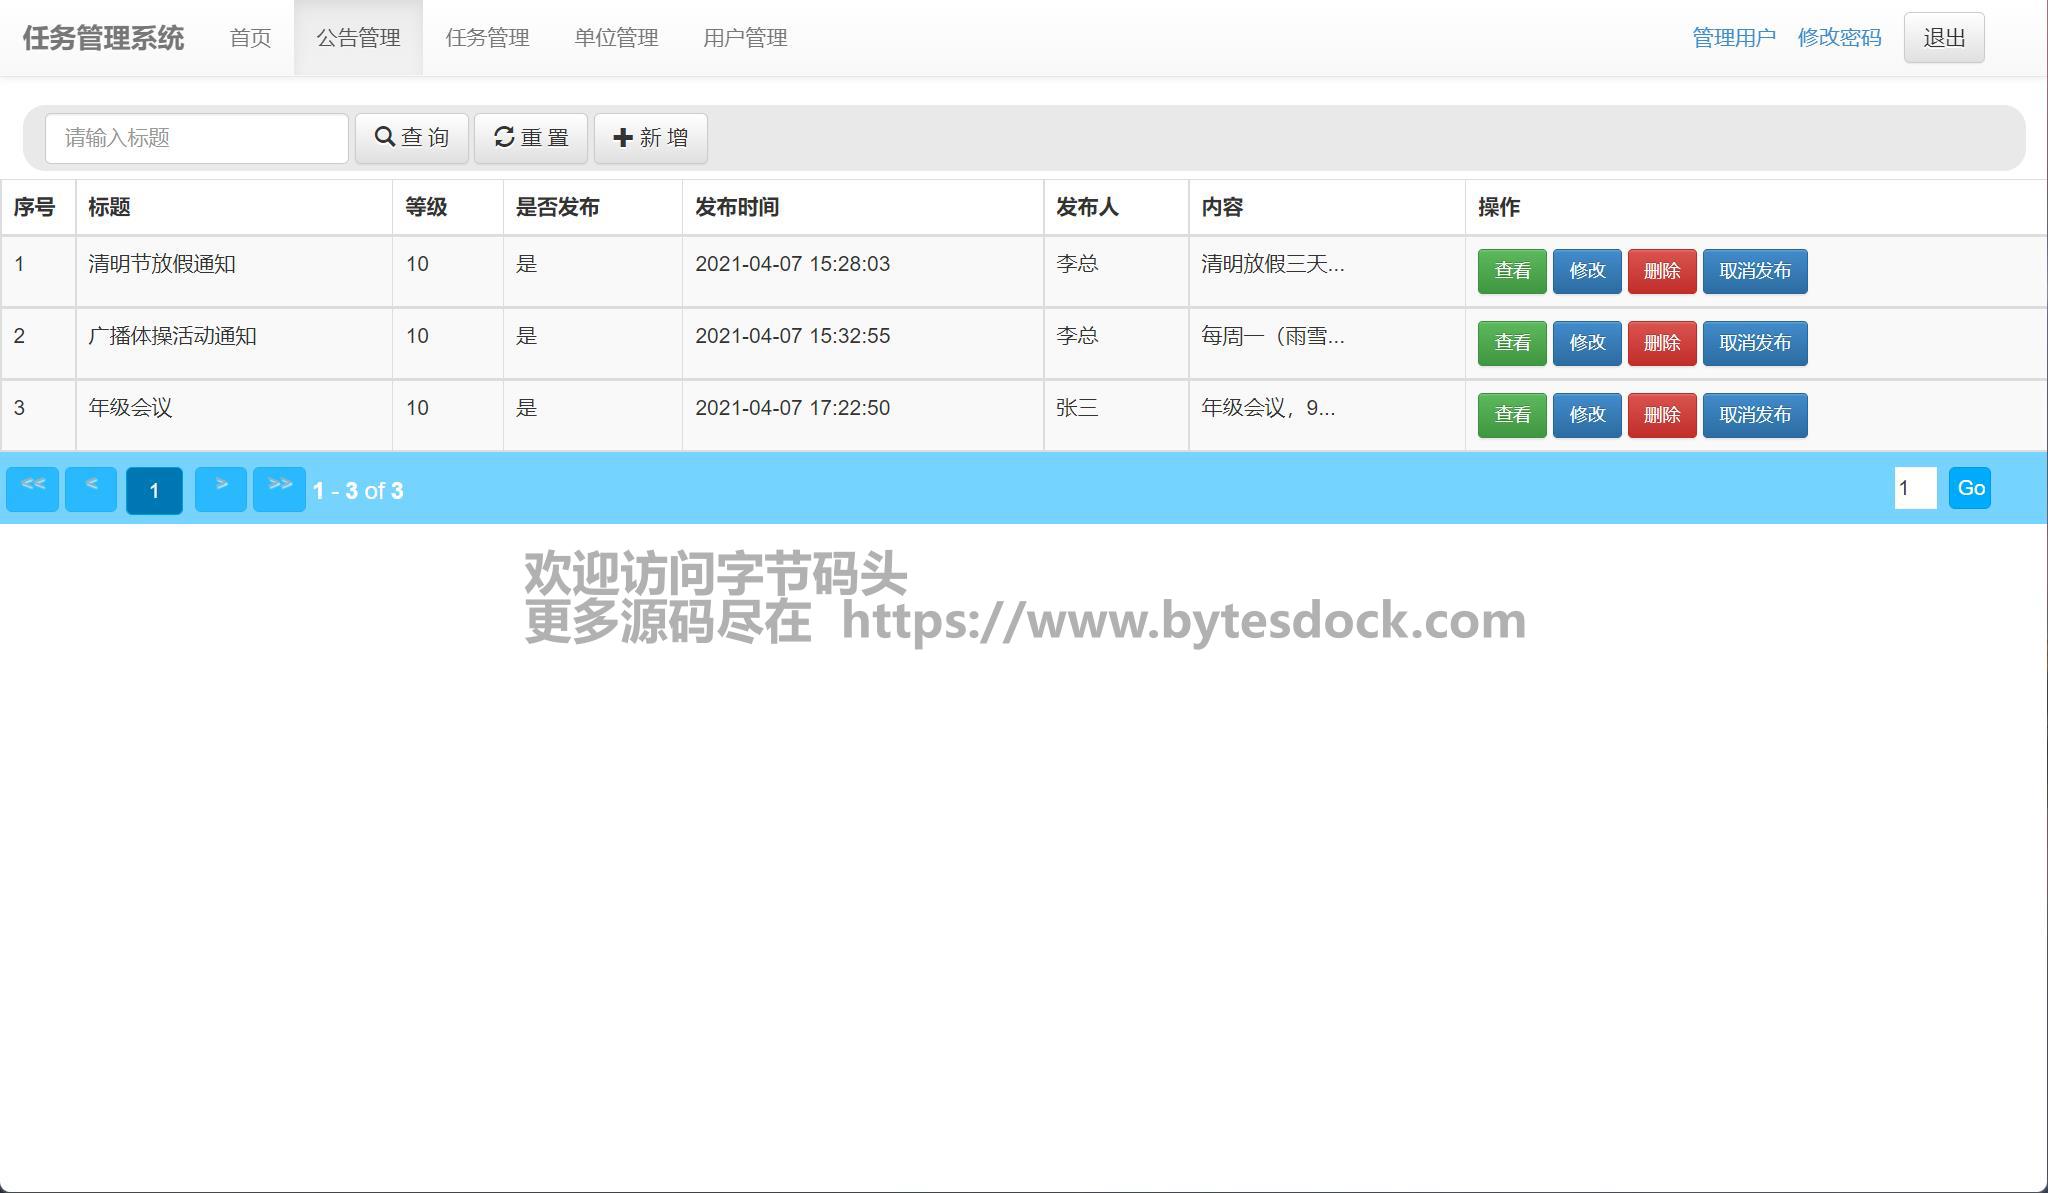Jump to last page with >> arrow
Screen dimensions: 2048x1193
[x=279, y=489]
